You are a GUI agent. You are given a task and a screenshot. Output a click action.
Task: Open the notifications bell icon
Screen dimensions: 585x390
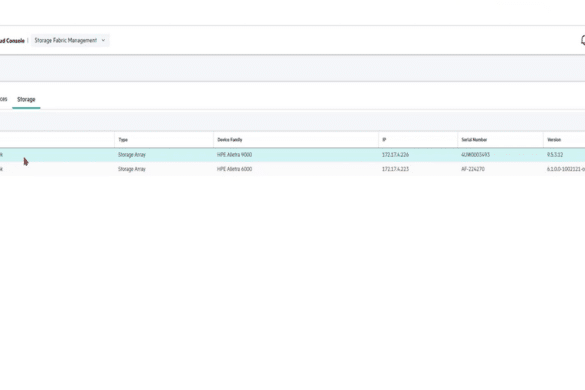coord(583,40)
